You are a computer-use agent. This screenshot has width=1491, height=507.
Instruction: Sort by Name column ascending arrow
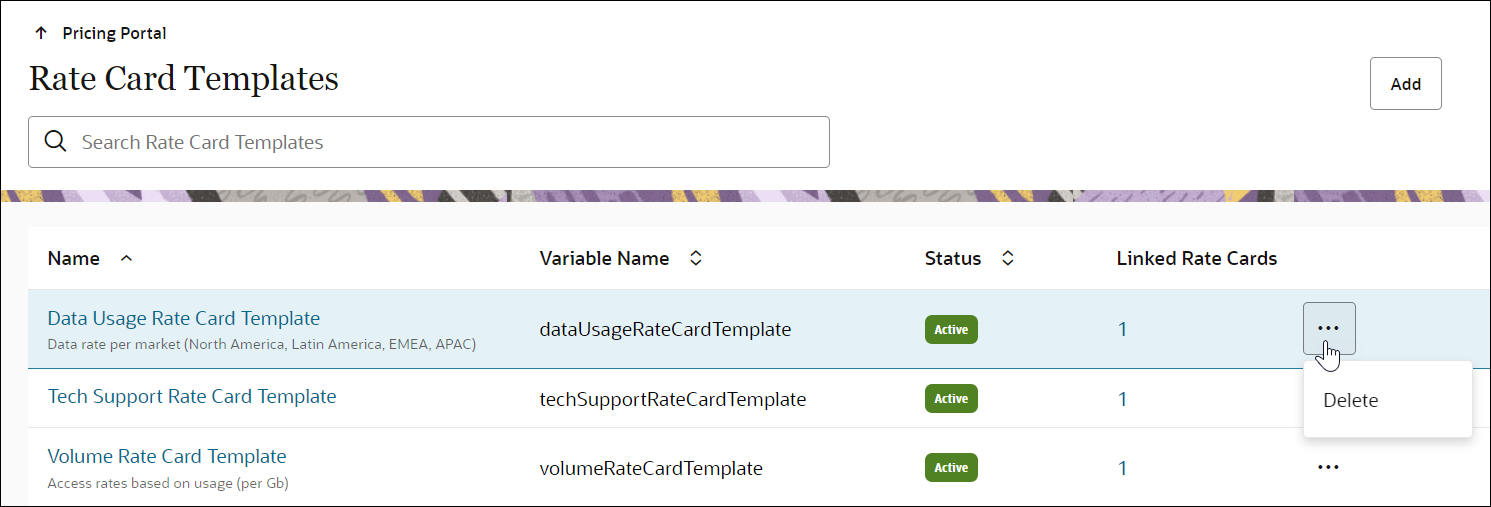pos(126,258)
